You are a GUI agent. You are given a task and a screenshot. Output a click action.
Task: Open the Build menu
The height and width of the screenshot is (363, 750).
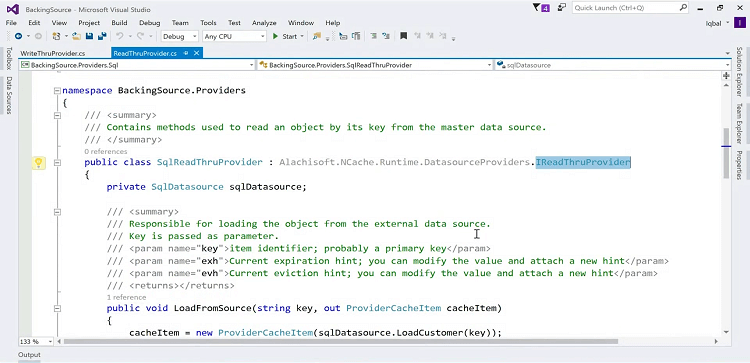click(x=119, y=22)
